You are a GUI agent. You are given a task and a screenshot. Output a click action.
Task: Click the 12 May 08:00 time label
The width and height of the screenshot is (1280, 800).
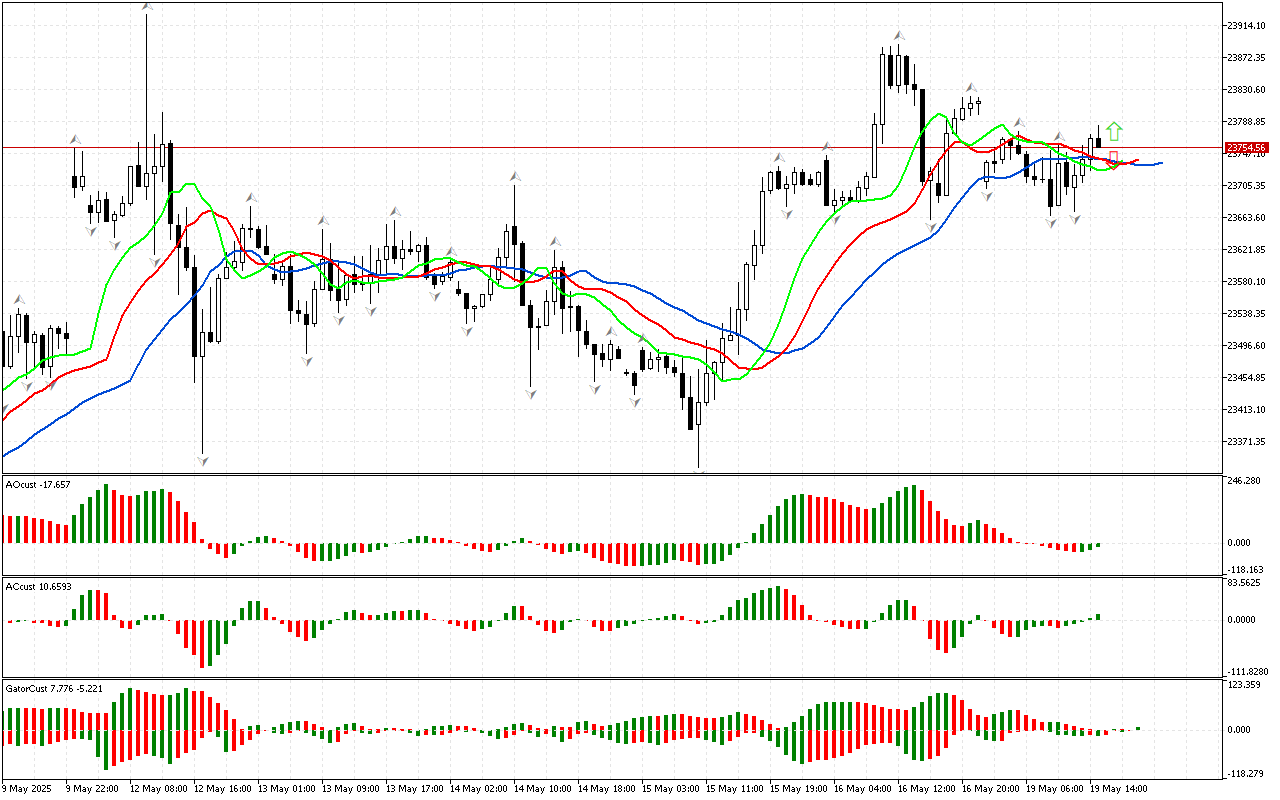pyautogui.click(x=156, y=788)
